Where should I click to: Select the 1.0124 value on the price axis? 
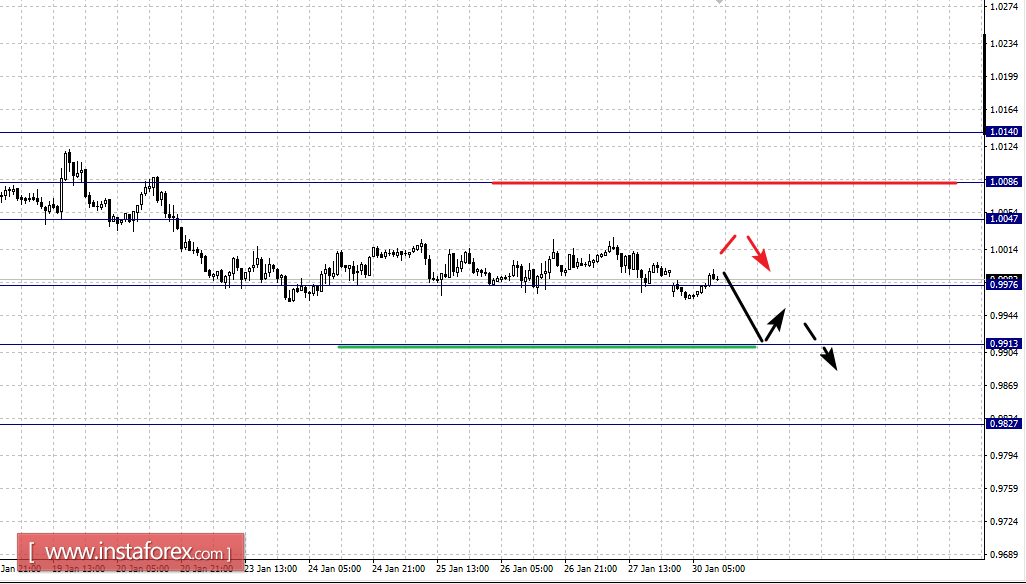click(1004, 146)
